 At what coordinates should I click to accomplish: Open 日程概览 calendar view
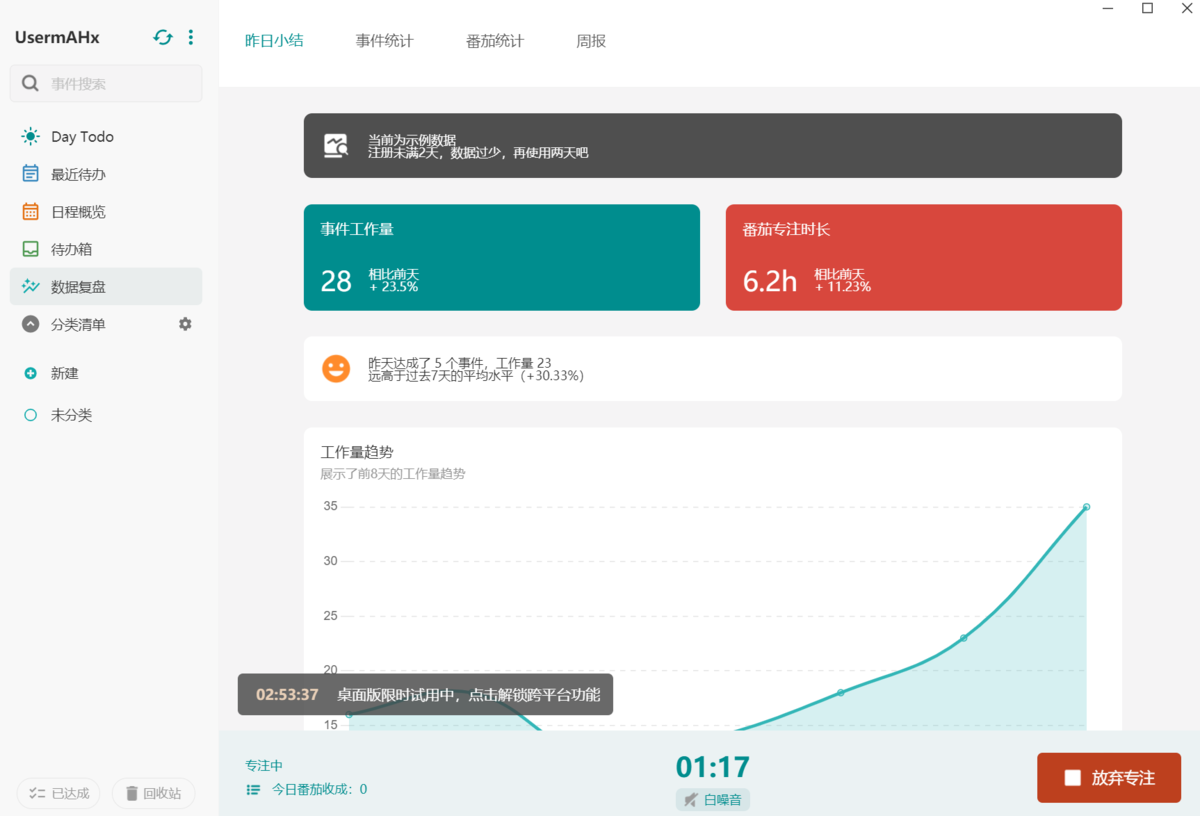[78, 212]
